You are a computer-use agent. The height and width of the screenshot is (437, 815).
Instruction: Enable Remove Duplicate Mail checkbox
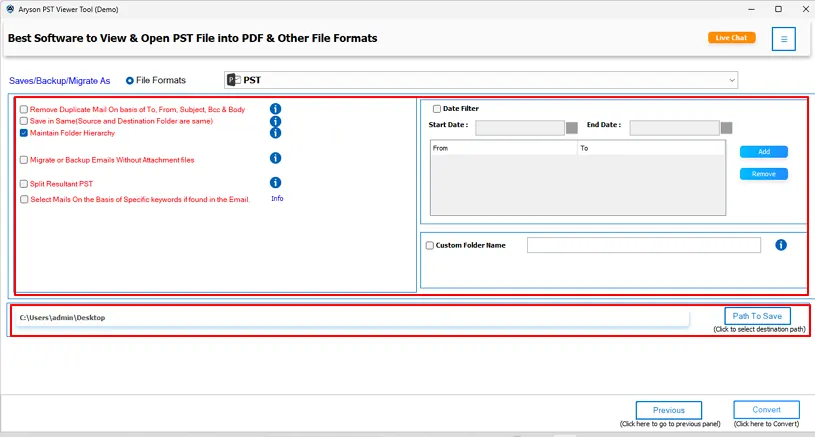tap(24, 110)
